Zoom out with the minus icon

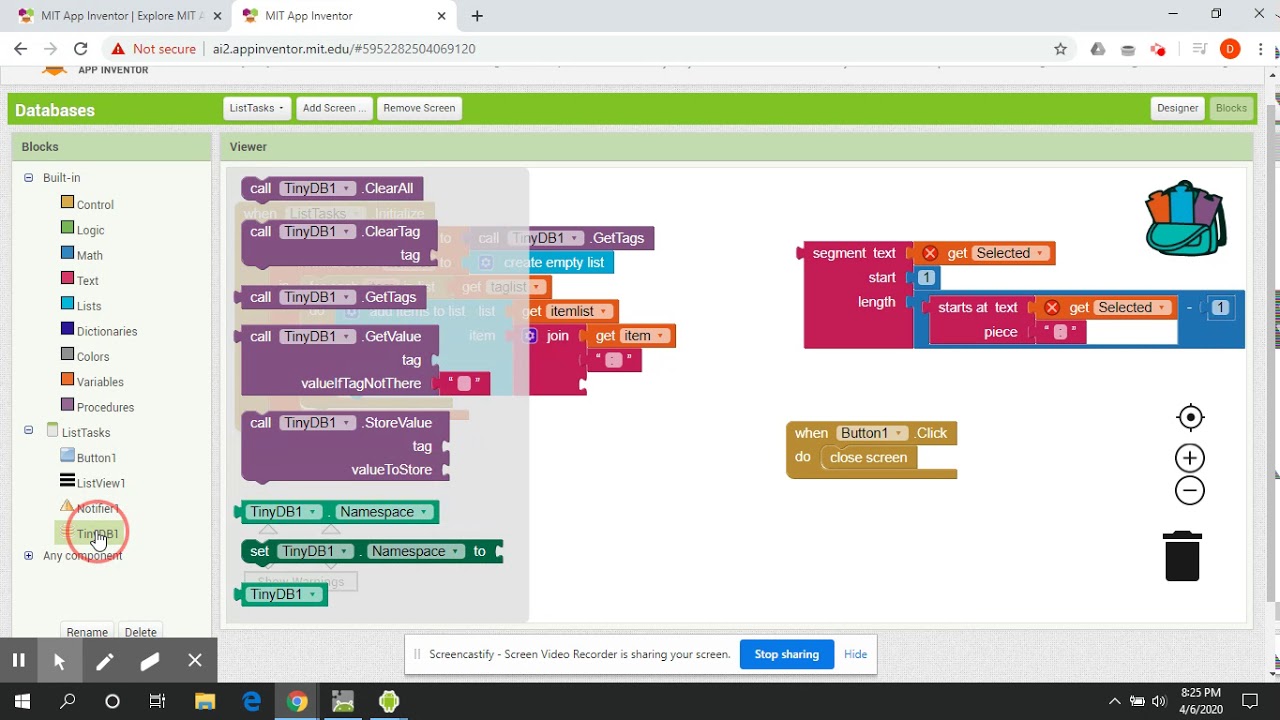(x=1190, y=490)
